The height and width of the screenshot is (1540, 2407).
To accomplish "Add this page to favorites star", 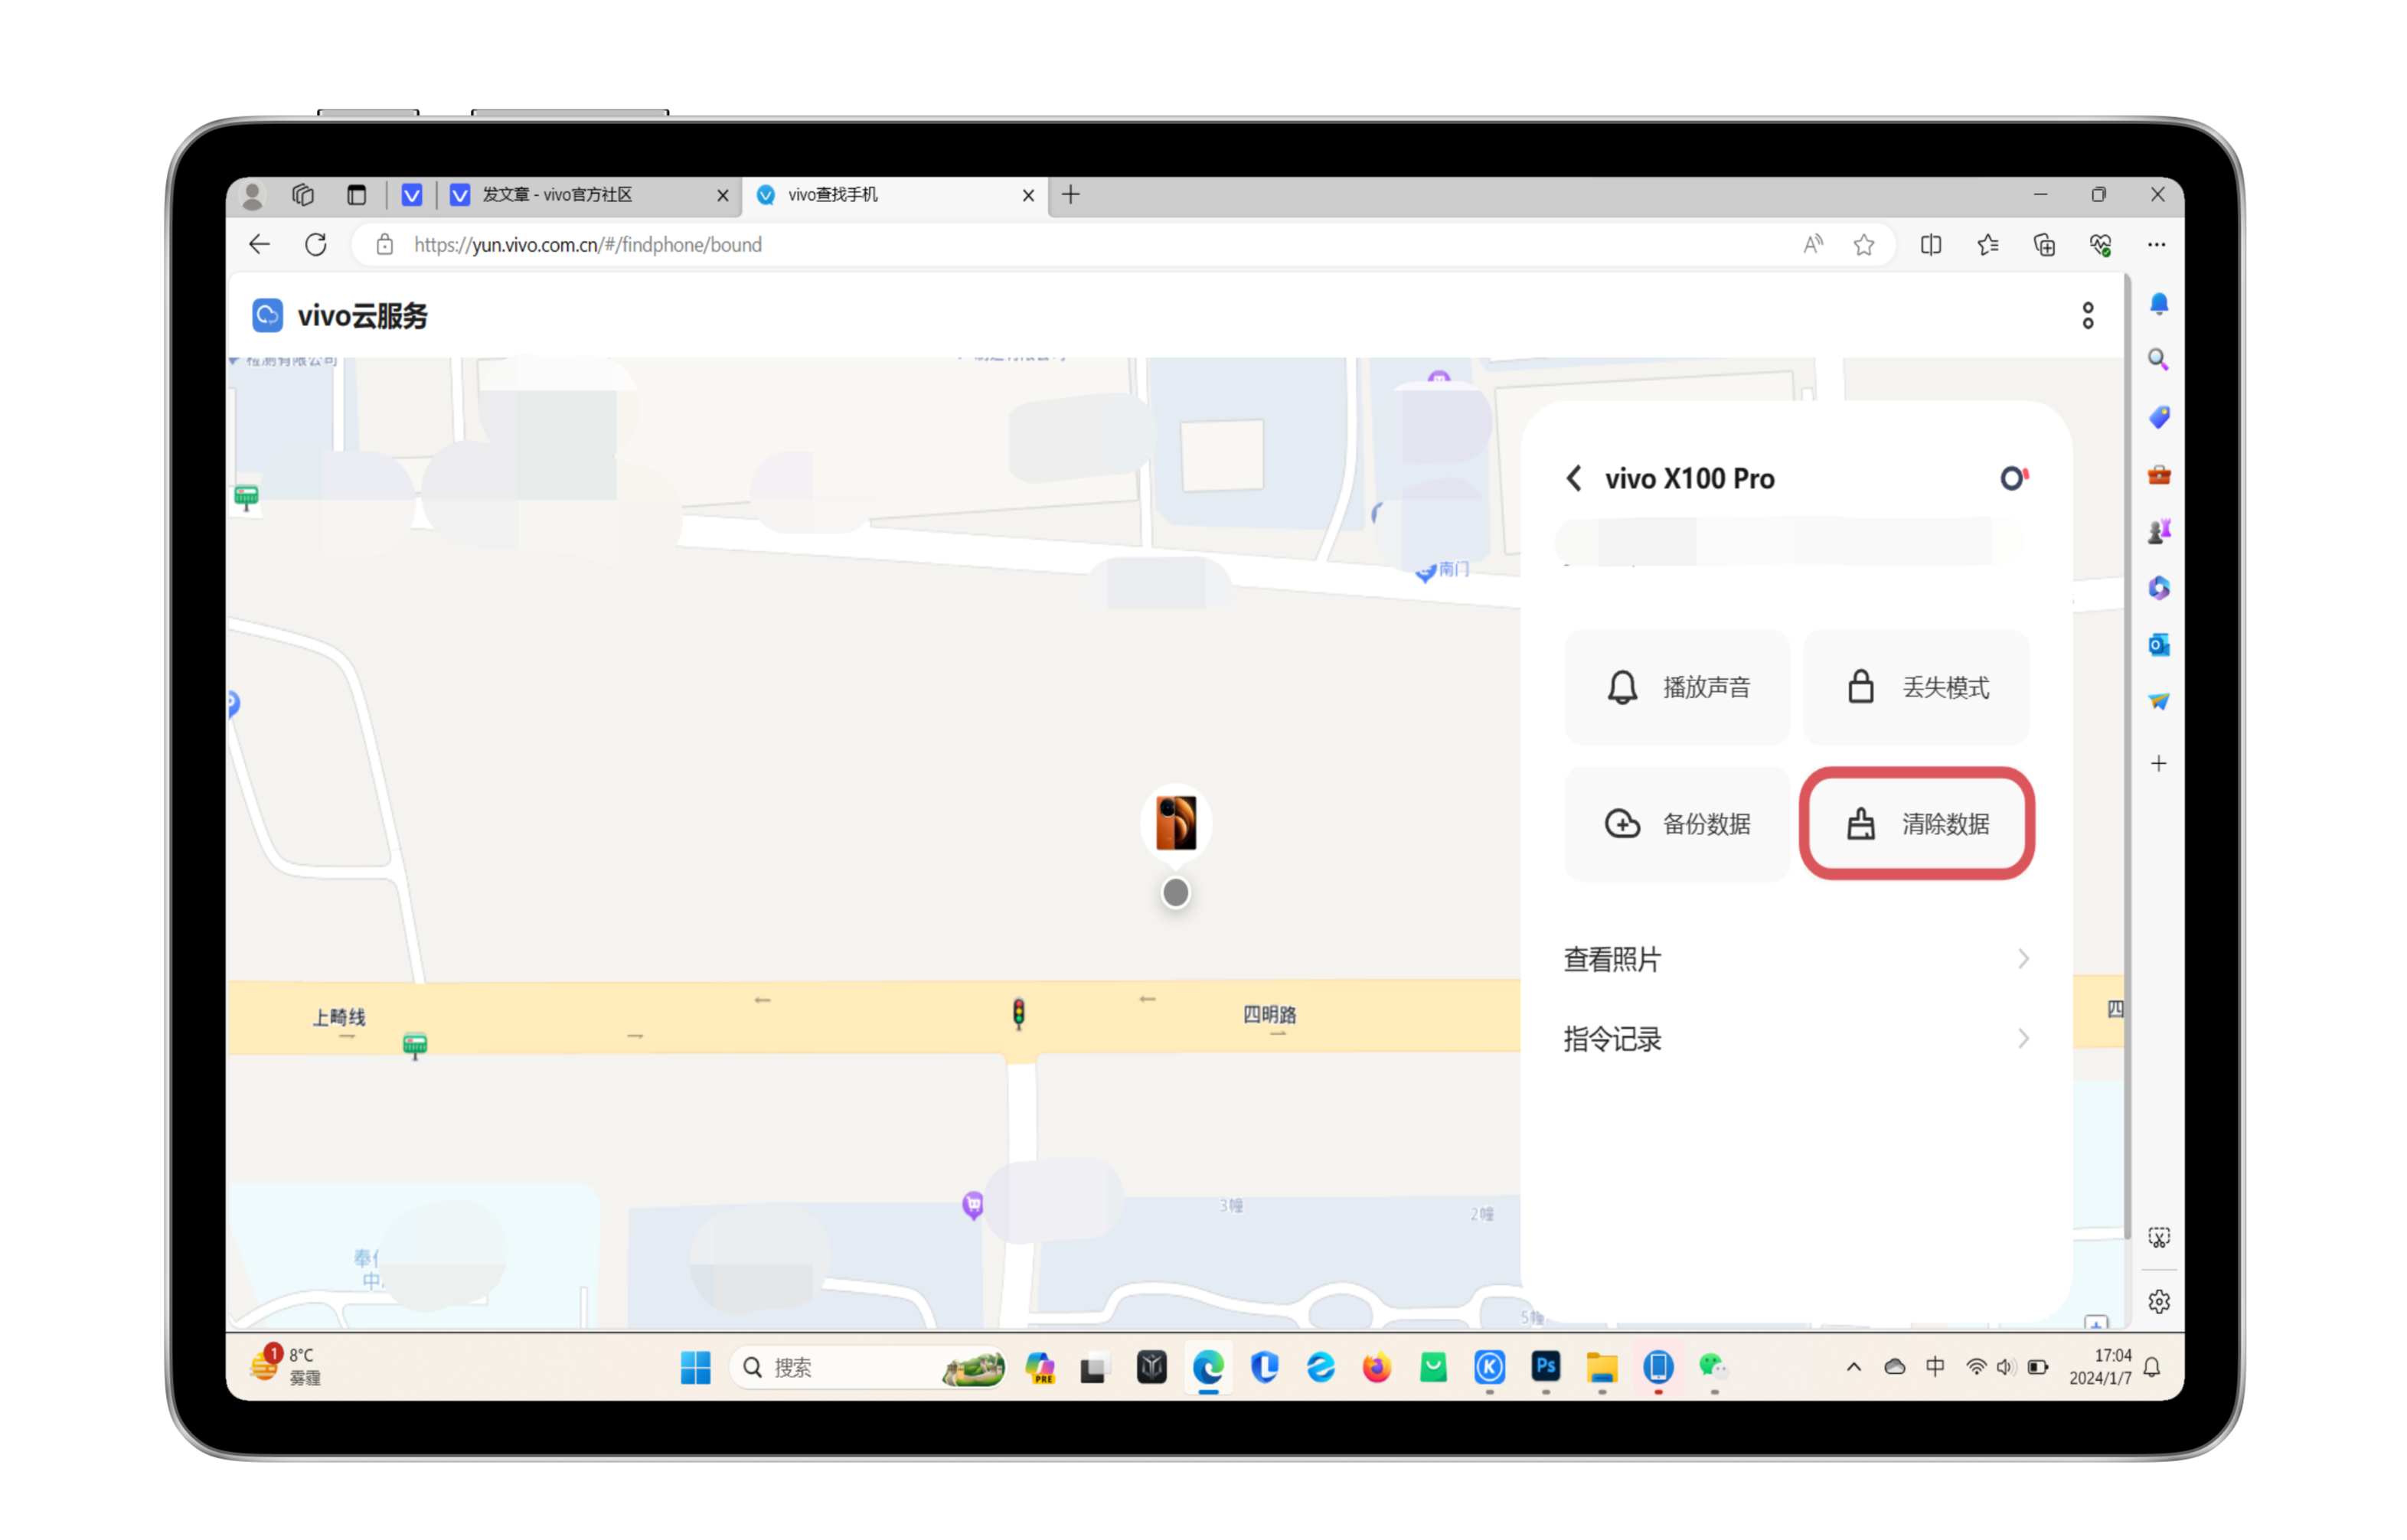I will pos(1864,245).
